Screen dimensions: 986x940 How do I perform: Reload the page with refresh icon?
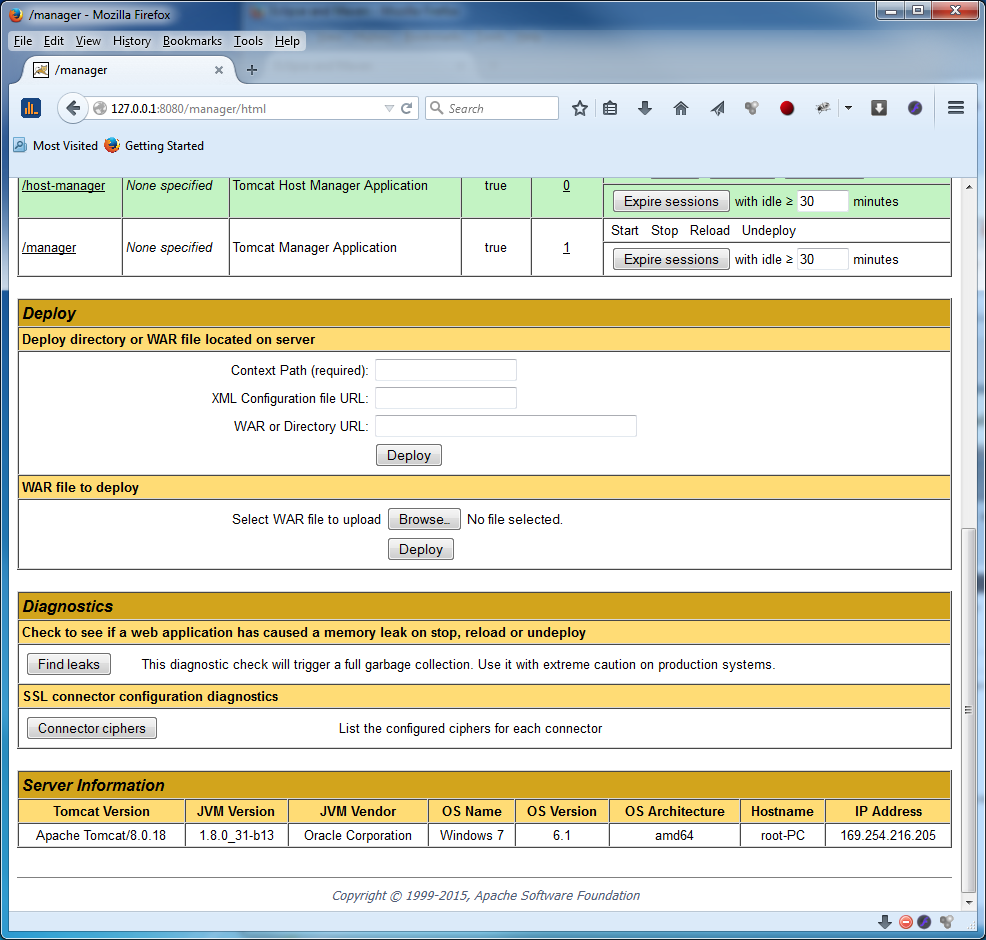tap(407, 108)
